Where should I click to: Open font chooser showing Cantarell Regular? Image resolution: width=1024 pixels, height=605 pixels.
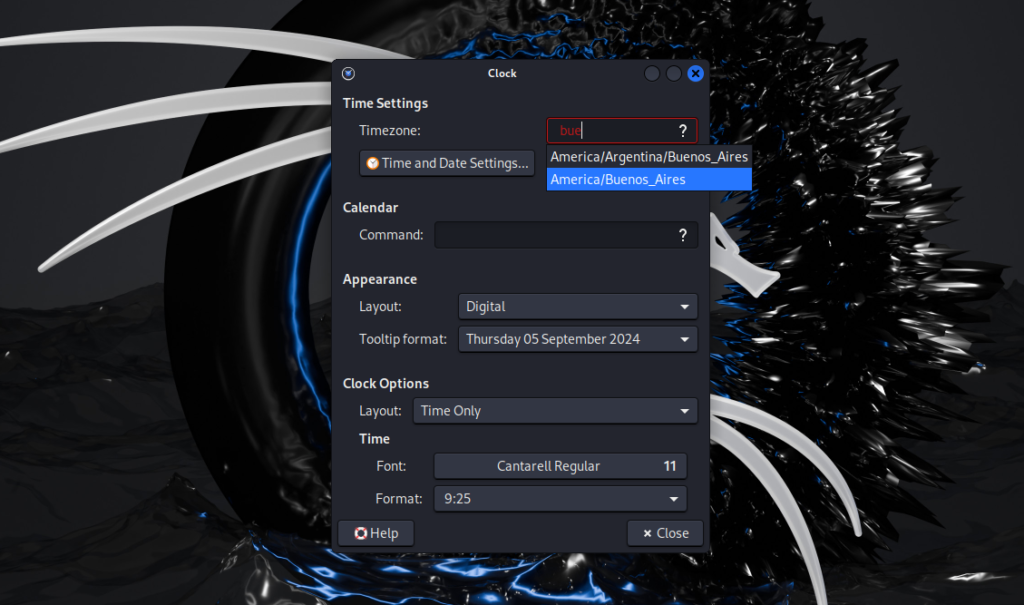560,466
